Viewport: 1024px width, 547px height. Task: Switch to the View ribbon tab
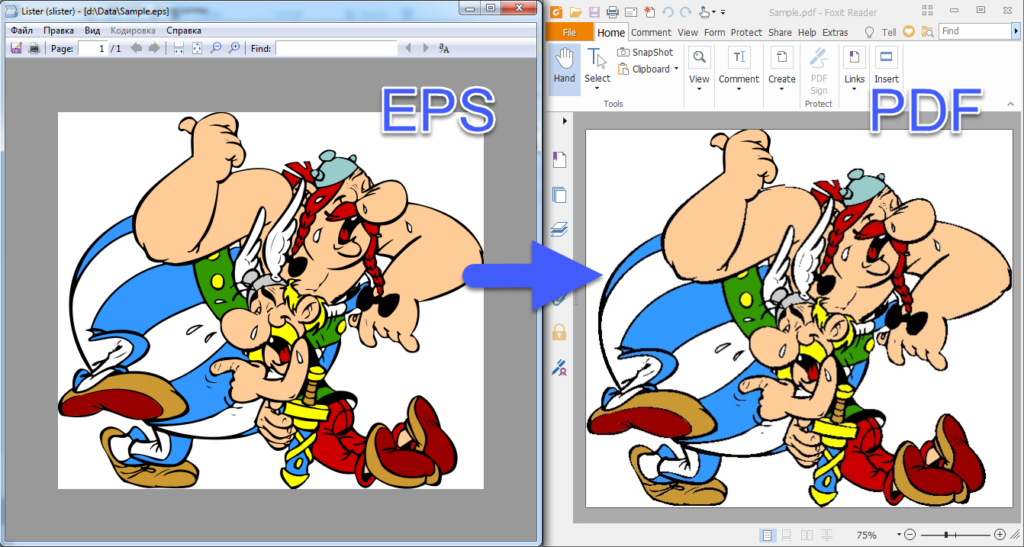(x=688, y=32)
